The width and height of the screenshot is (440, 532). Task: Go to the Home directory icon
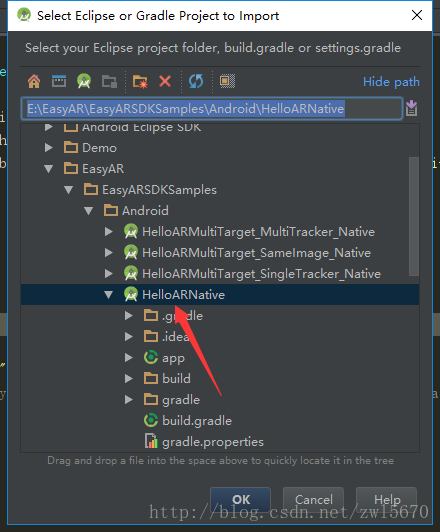(34, 81)
